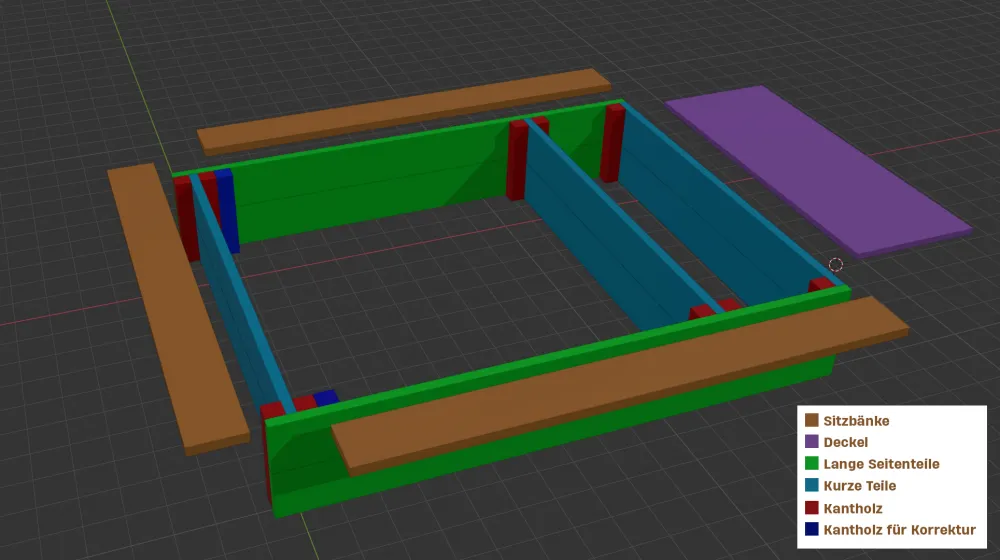Select the 'Sitzbänke' legend label
The height and width of the screenshot is (560, 1000).
tap(856, 421)
